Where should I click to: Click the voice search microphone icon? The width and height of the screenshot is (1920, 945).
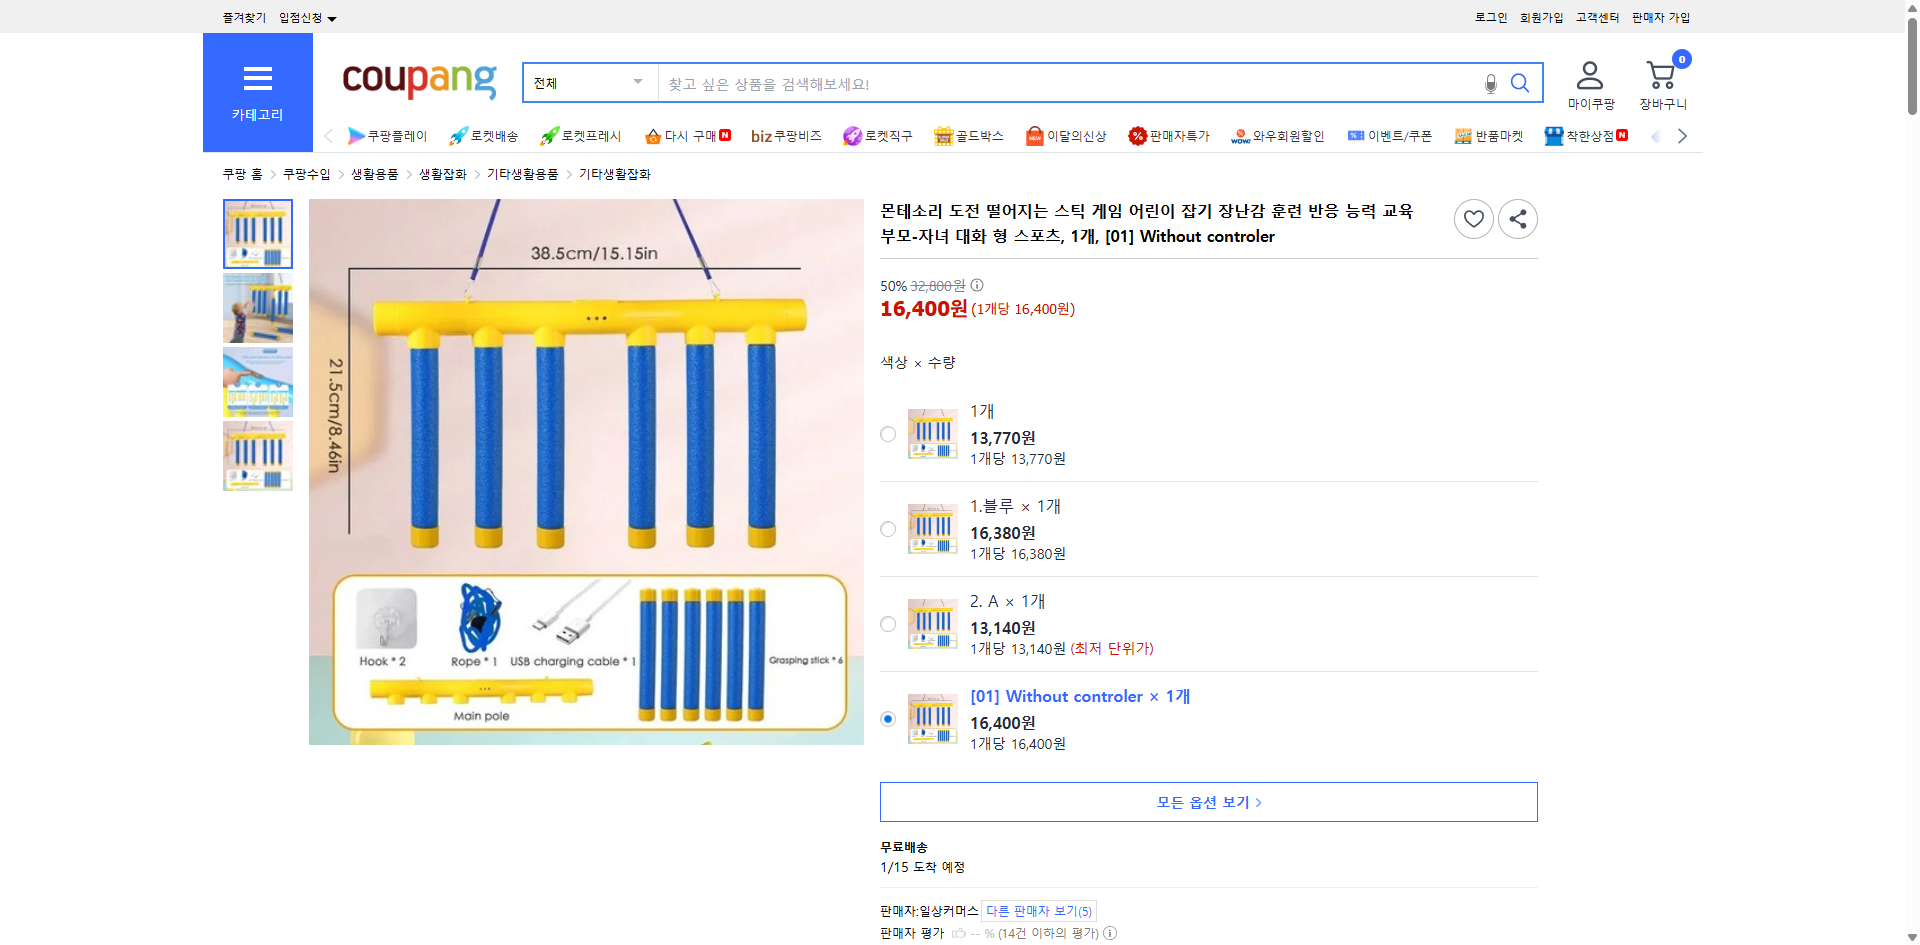click(1489, 83)
